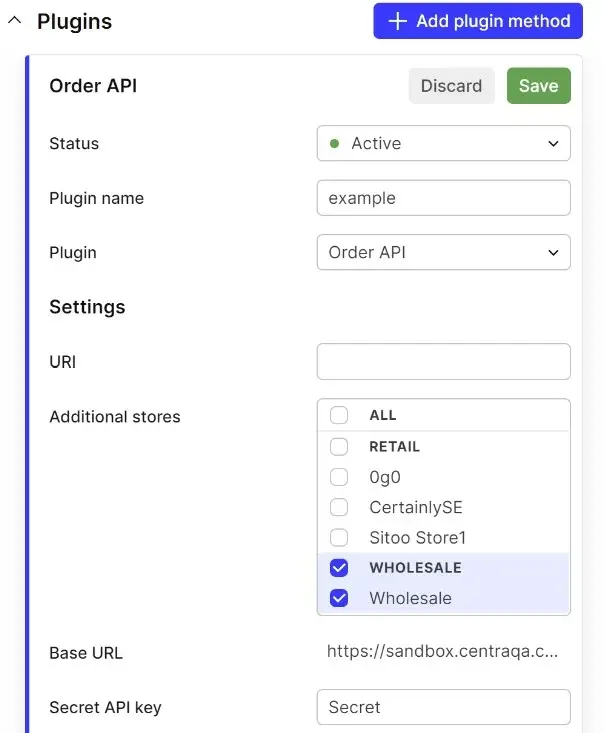Click the Base URL sandbox link text
Image resolution: width=604 pixels, height=733 pixels.
point(442,651)
